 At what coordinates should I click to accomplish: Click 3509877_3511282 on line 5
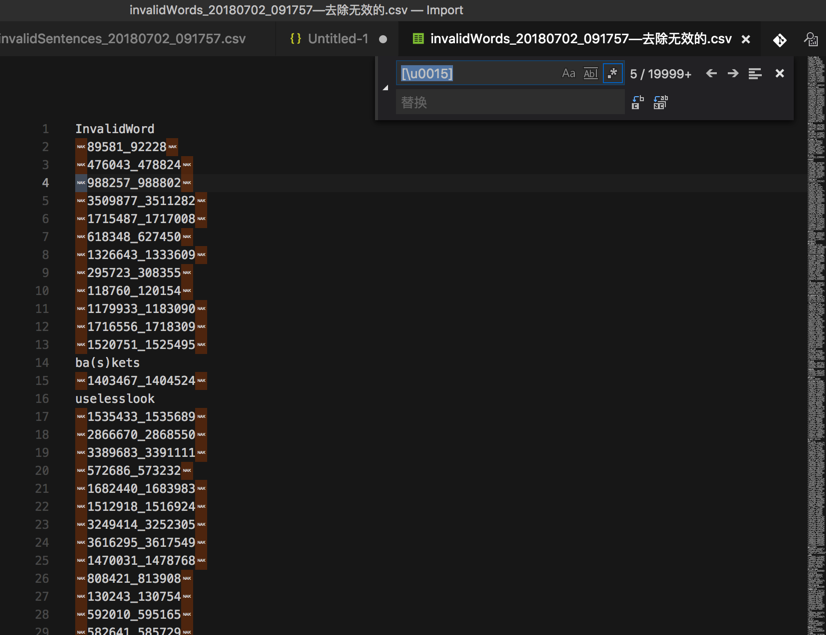pos(141,200)
